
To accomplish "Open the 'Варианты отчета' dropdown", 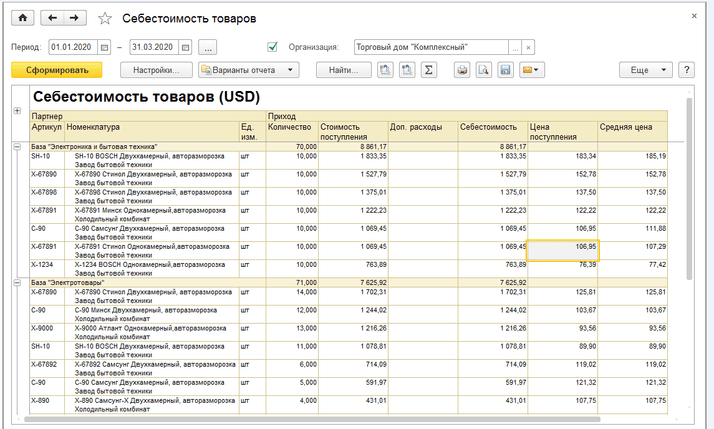I will (x=248, y=70).
